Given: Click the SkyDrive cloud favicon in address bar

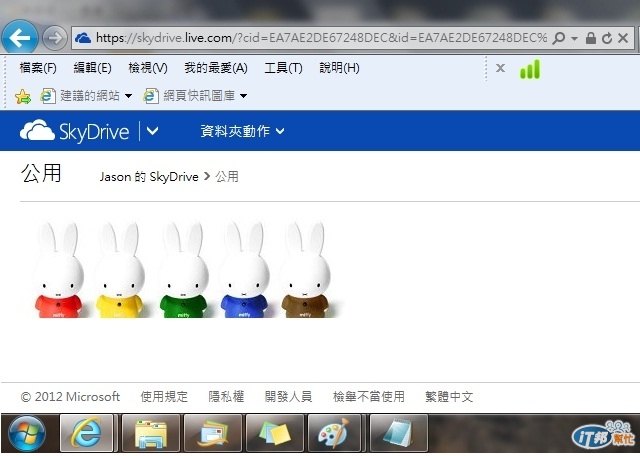Looking at the screenshot, I should [83, 38].
